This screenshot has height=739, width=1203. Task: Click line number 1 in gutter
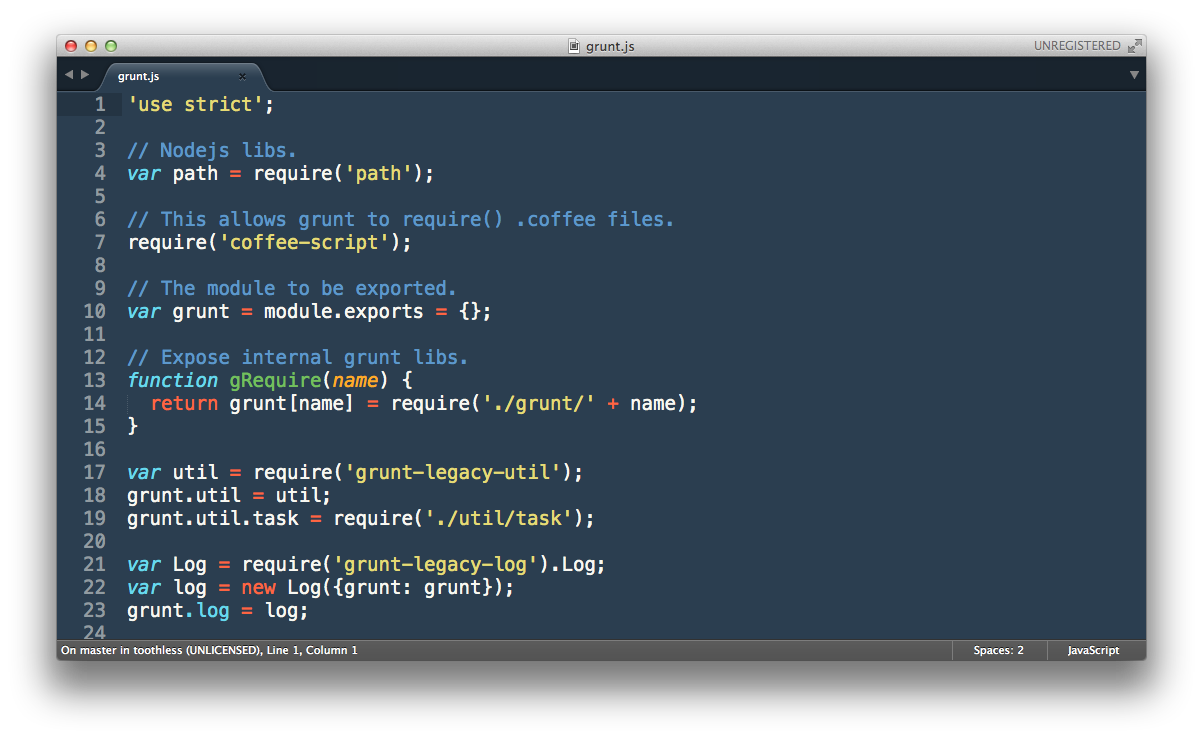100,104
